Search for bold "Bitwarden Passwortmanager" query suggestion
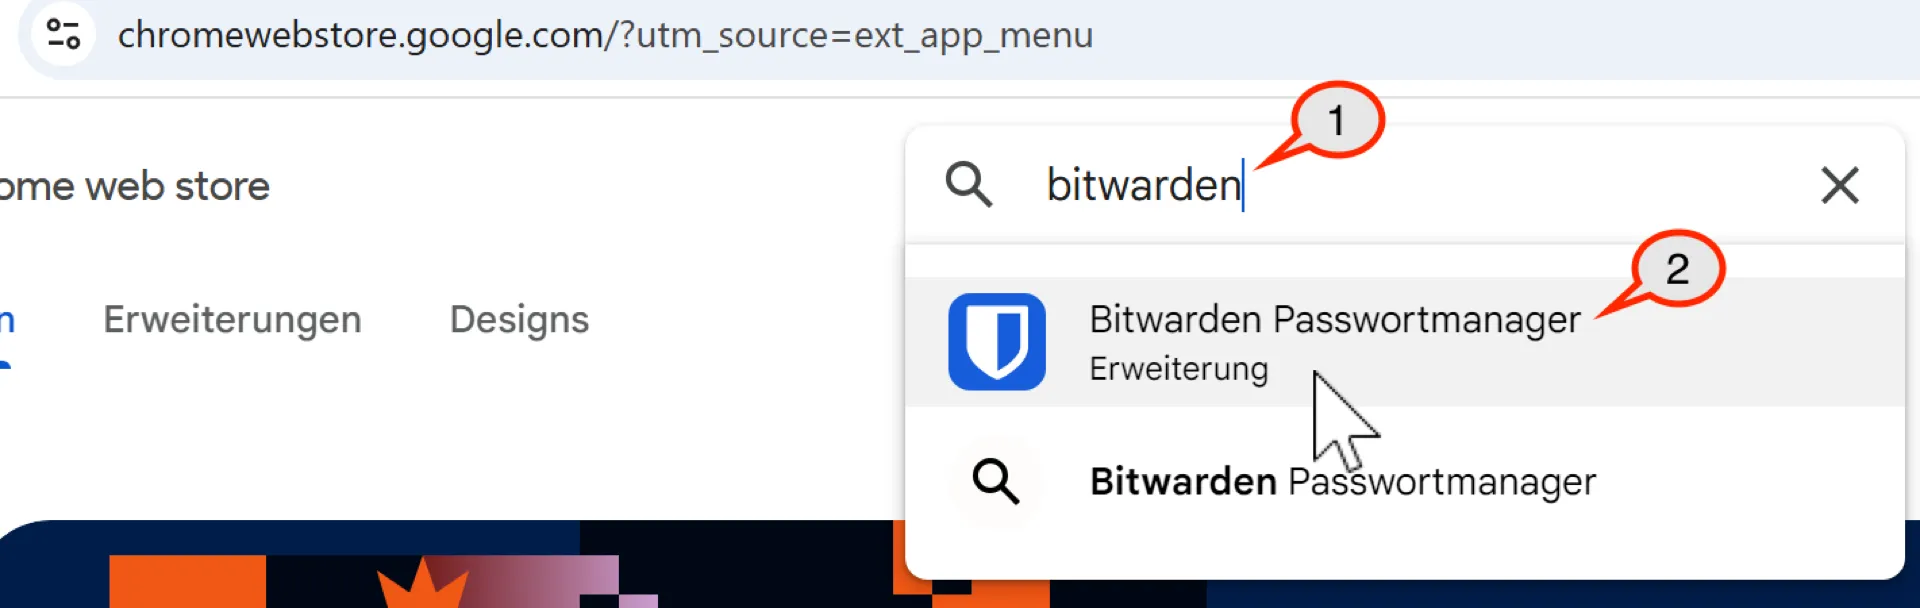 [1343, 482]
